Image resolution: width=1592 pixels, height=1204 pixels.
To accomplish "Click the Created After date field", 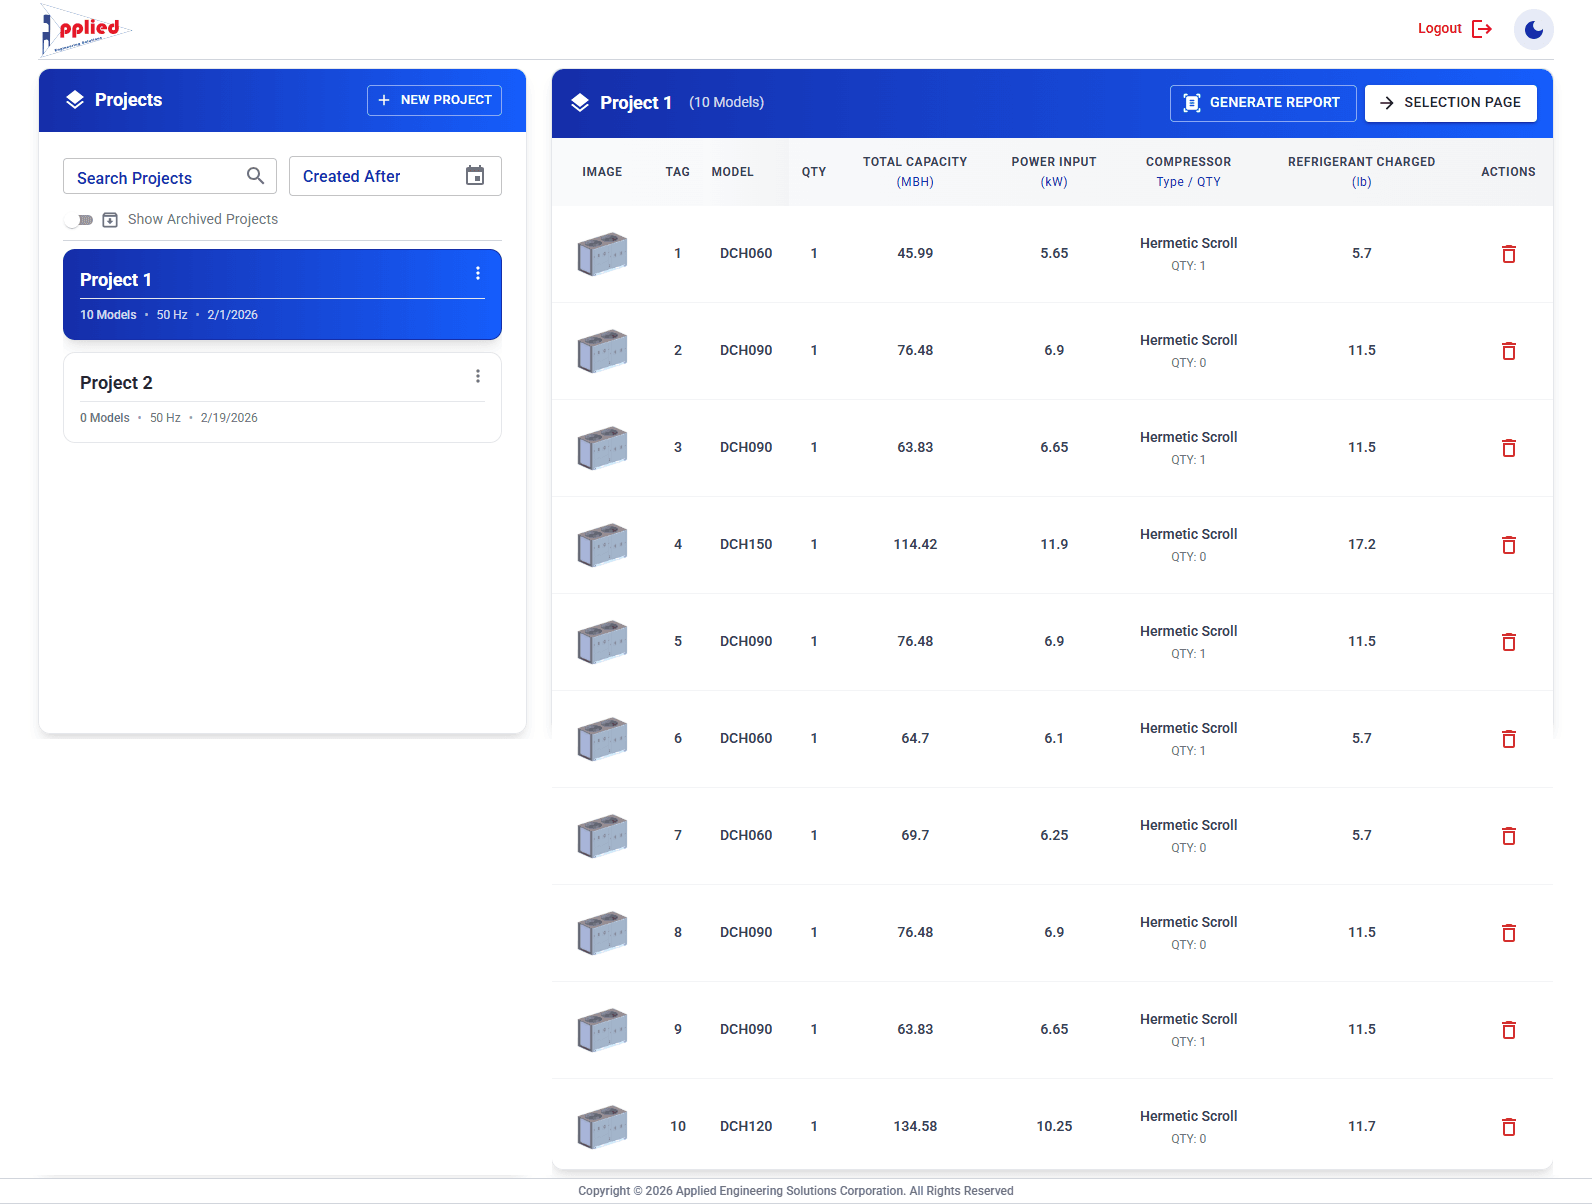I will click(395, 176).
